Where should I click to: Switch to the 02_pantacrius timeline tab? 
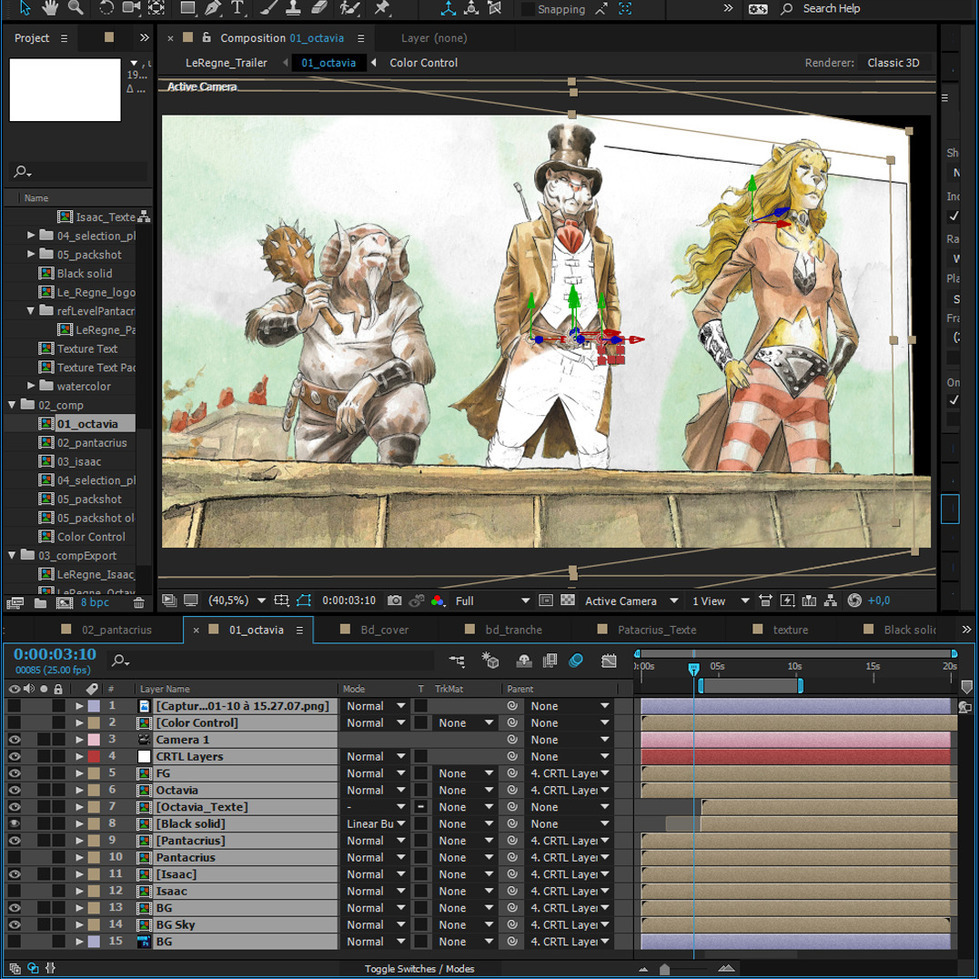[117, 630]
